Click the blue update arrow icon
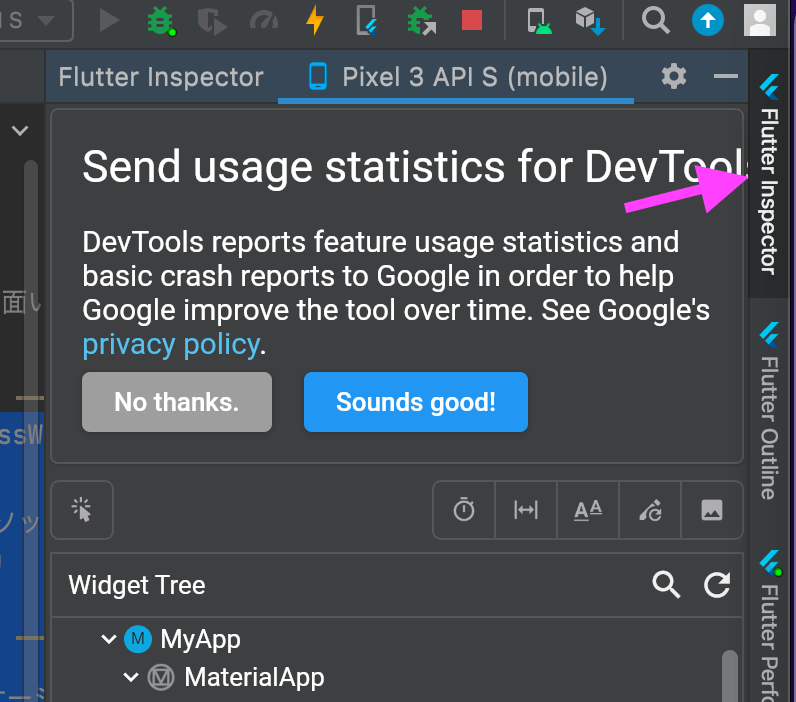 [x=708, y=20]
